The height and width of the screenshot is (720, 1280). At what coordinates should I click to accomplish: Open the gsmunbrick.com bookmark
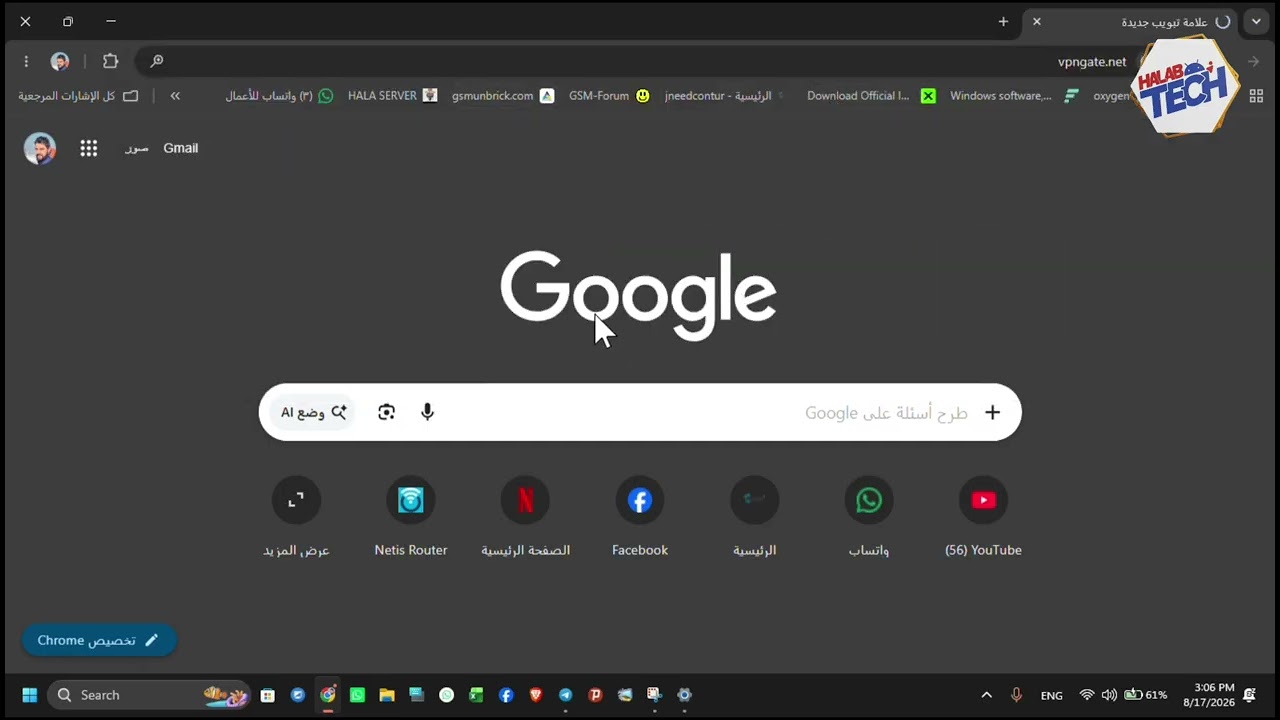502,96
